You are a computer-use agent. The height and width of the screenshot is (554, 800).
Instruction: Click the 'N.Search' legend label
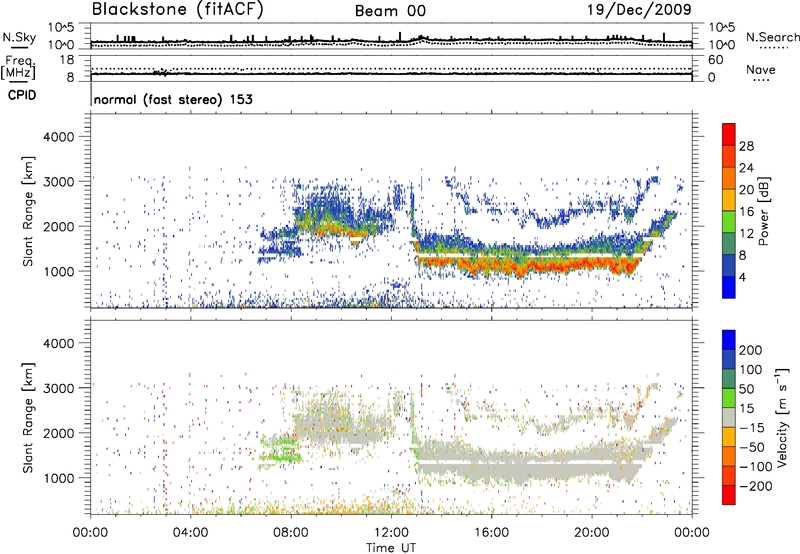pyautogui.click(x=772, y=37)
